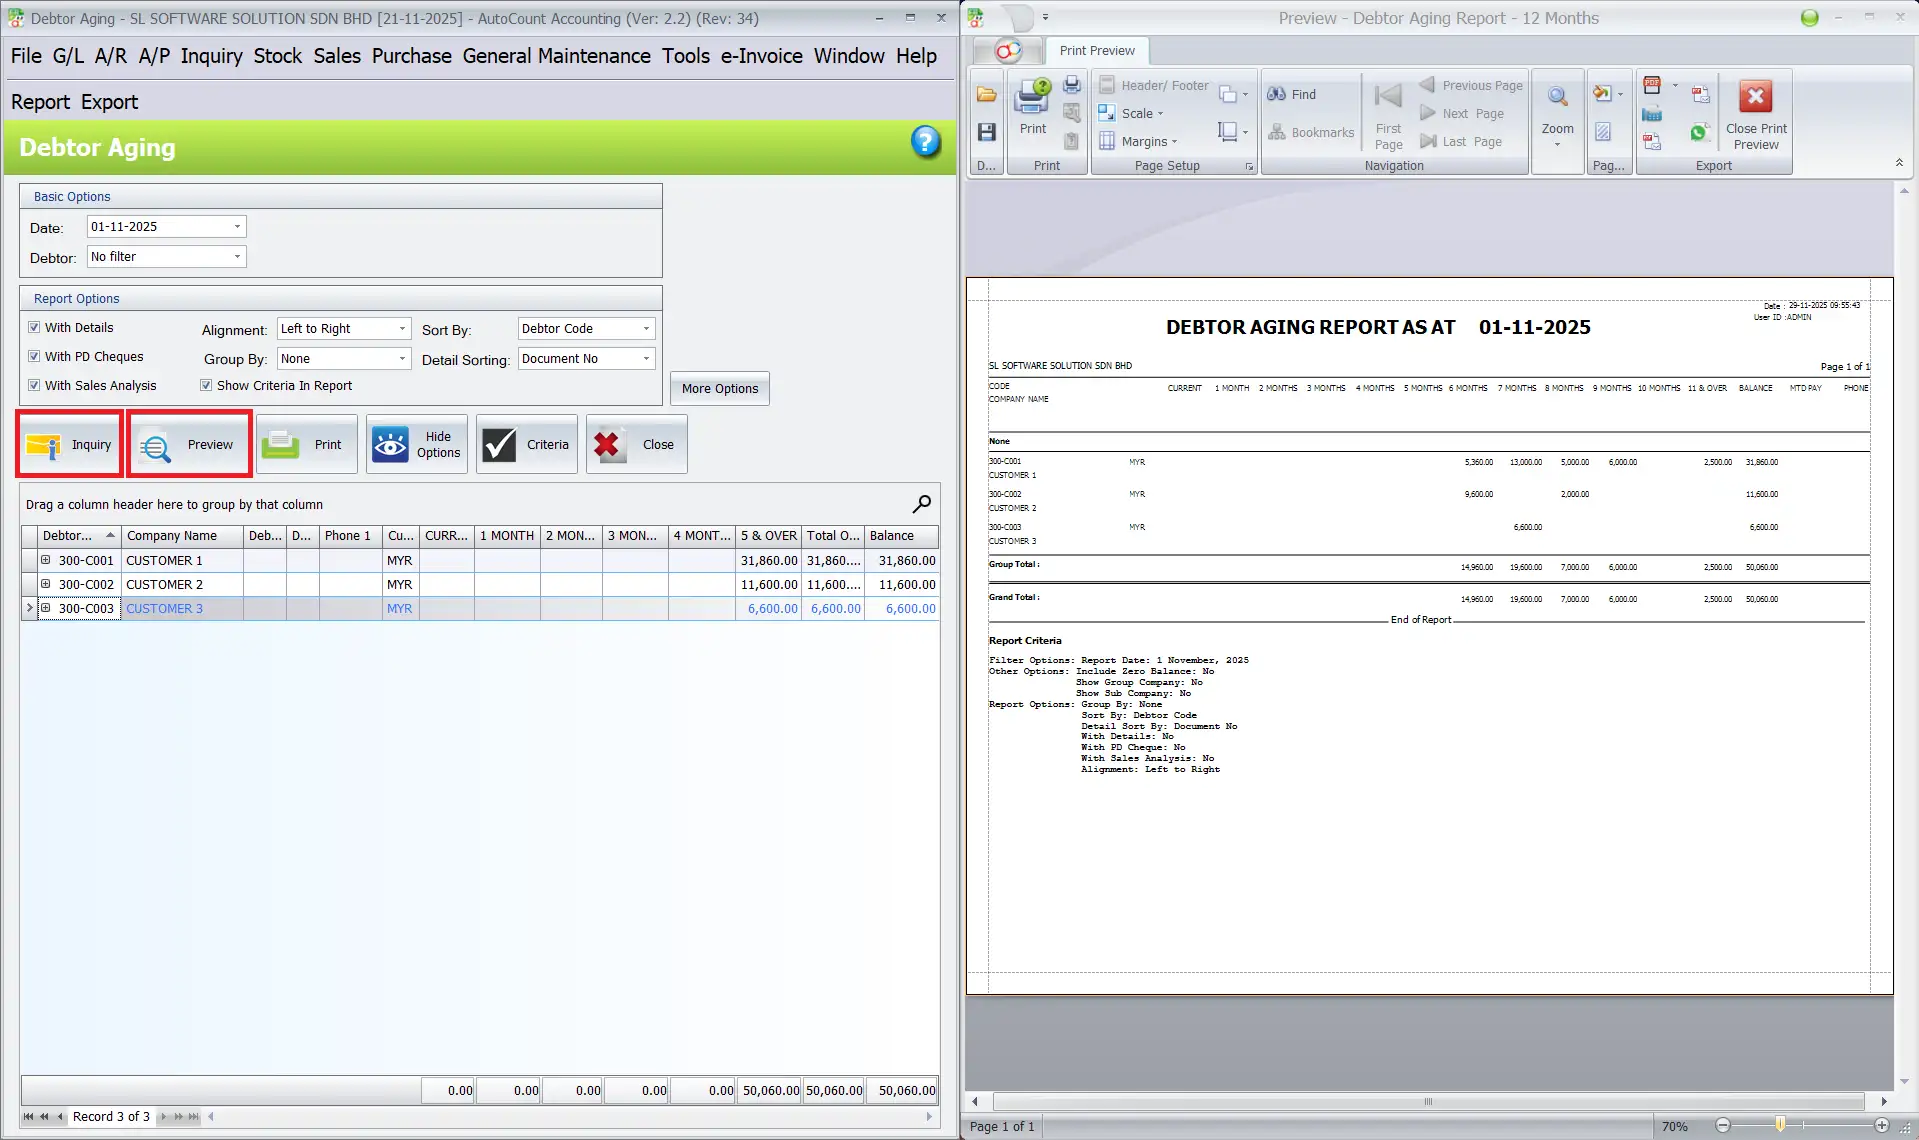Open the search box above the debtor grid
Image resolution: width=1919 pixels, height=1140 pixels.
[920, 504]
